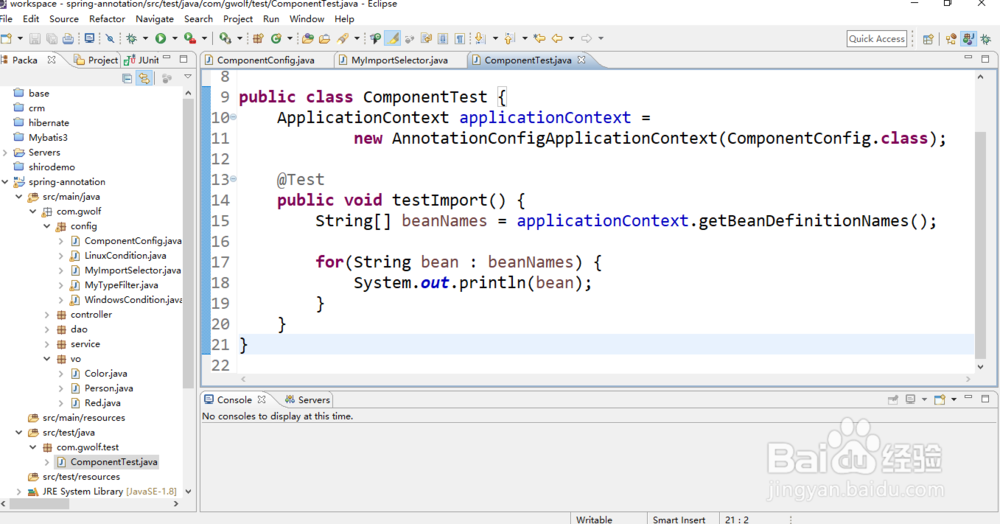
Task: Open the Source menu
Action: [x=64, y=19]
